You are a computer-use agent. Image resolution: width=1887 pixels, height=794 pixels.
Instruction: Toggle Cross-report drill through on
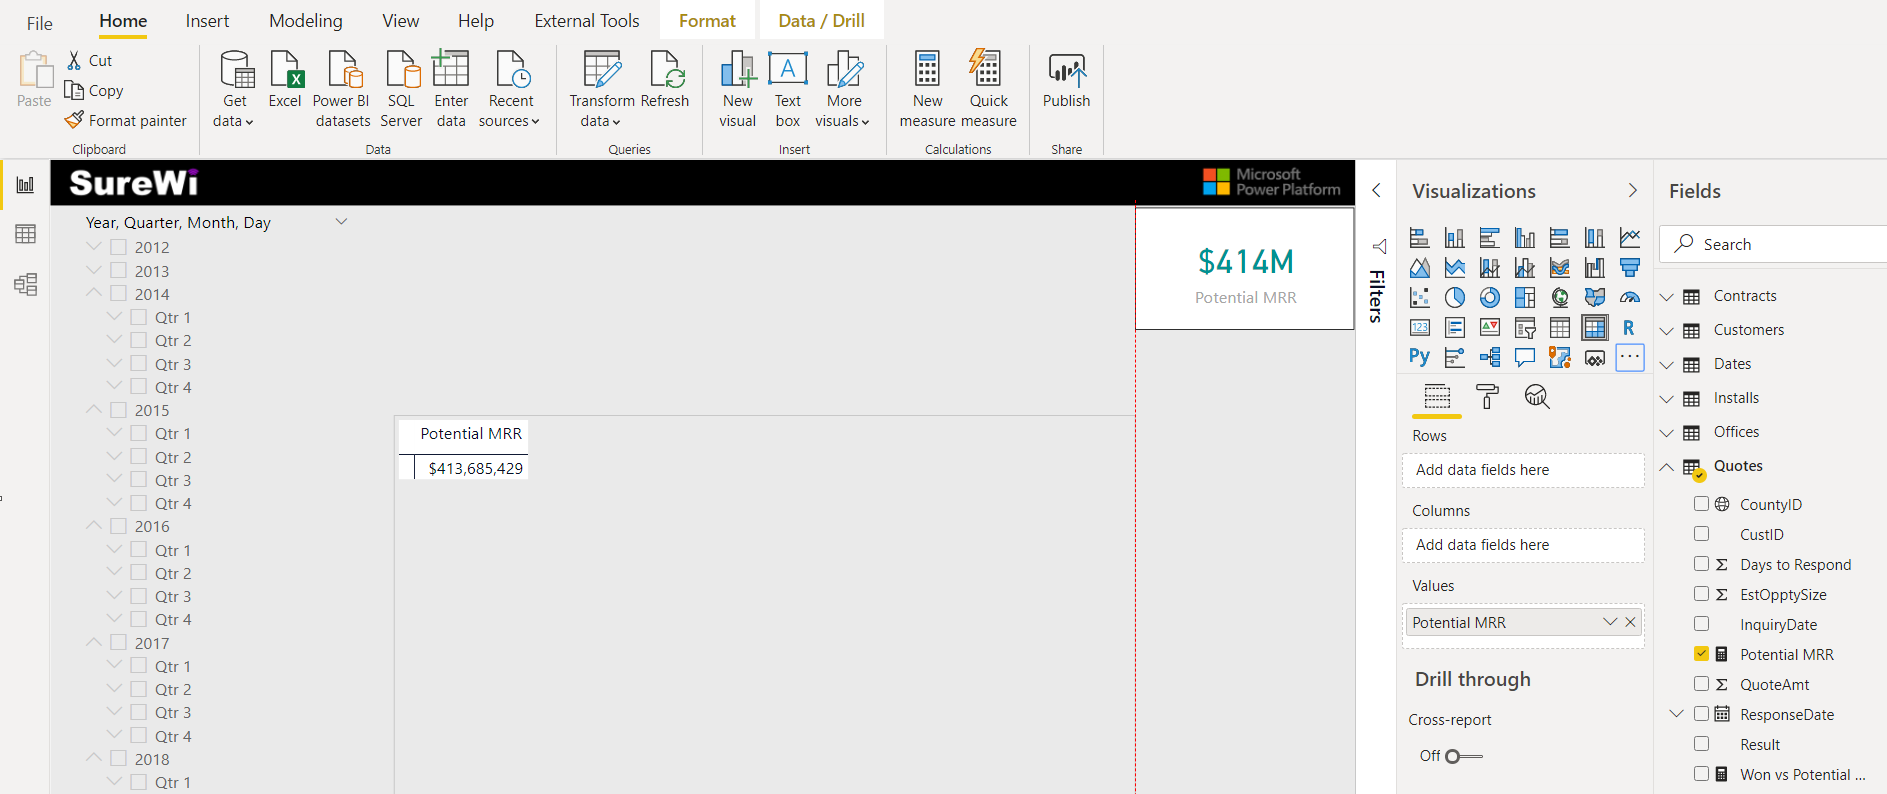pos(1464,756)
